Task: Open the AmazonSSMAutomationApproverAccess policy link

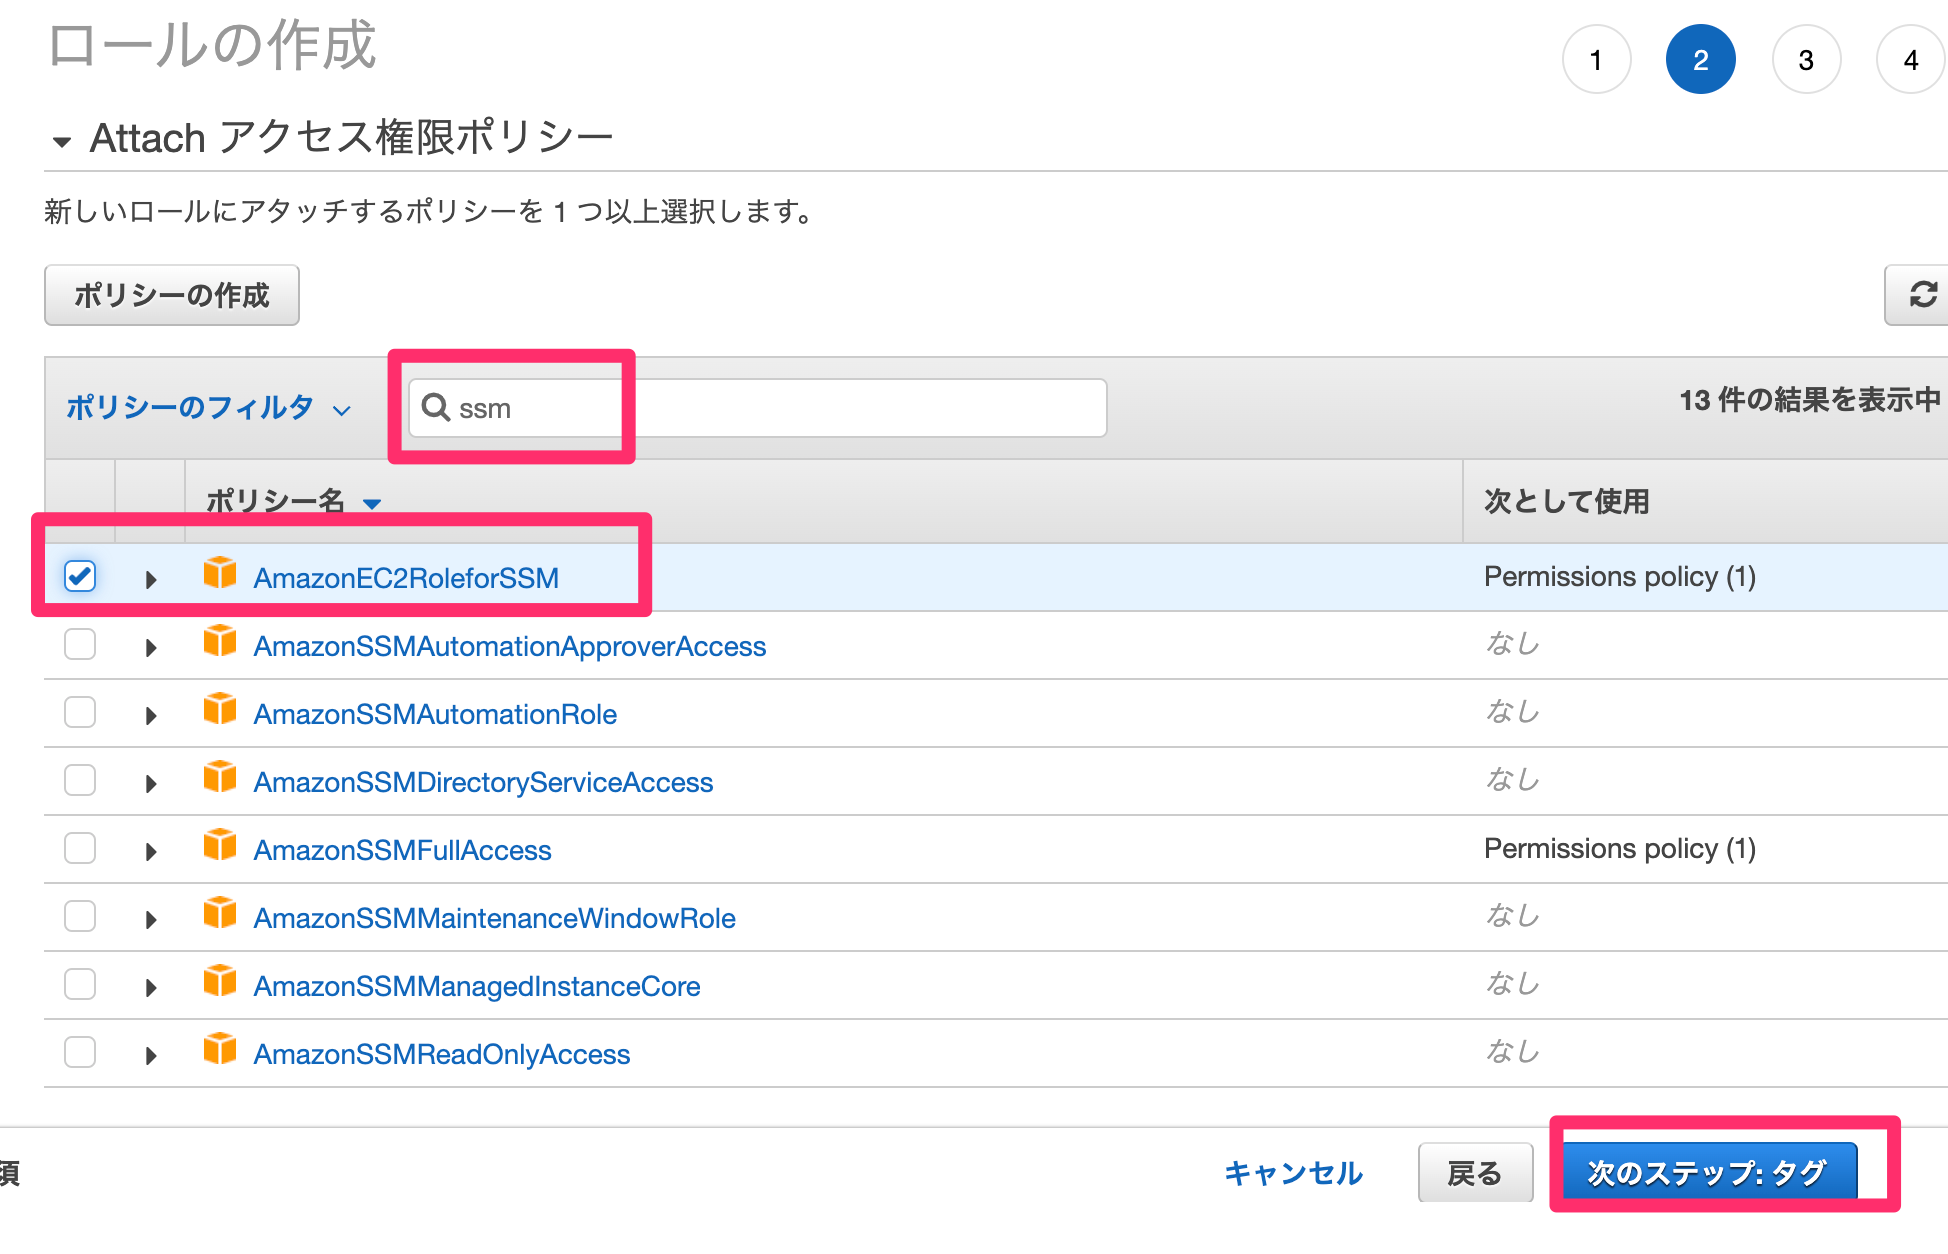Action: coord(509,646)
